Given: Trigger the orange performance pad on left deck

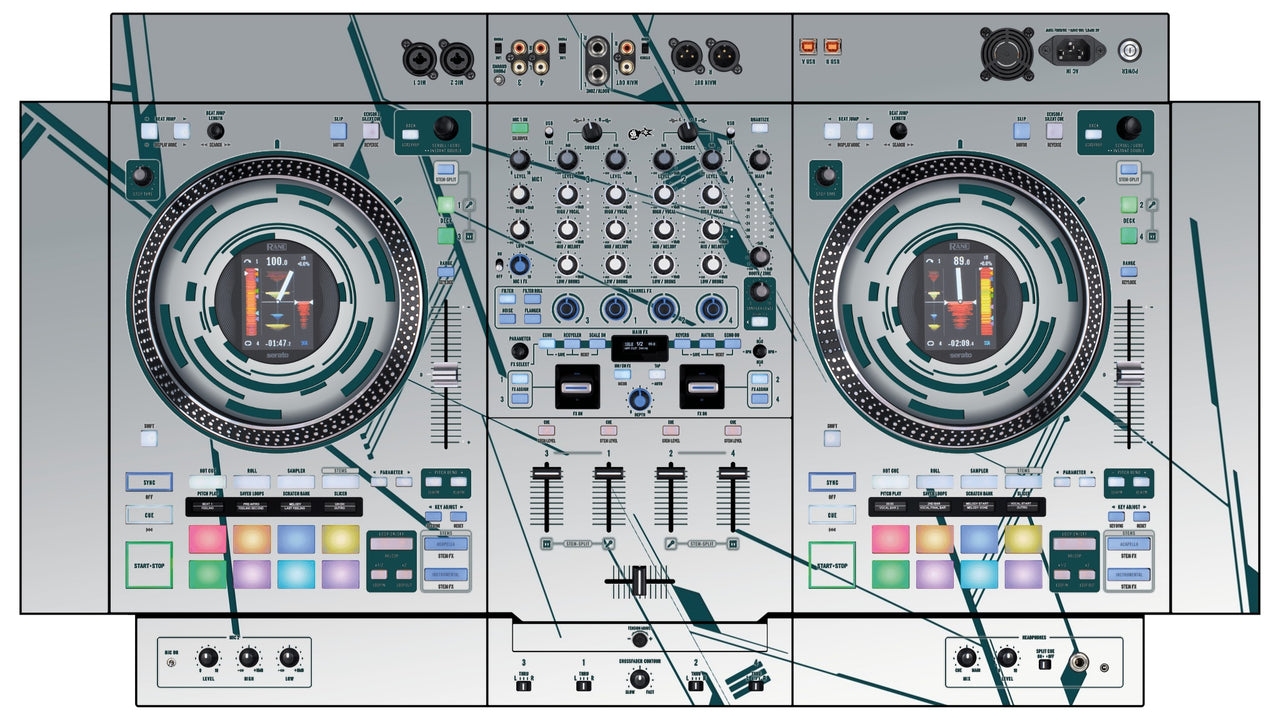Looking at the screenshot, I should pos(251,540).
